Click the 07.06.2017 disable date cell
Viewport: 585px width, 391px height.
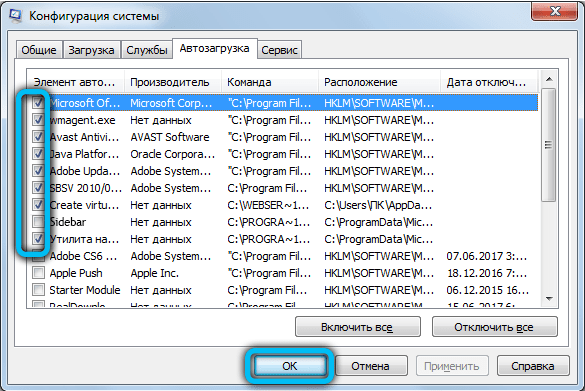coord(487,256)
